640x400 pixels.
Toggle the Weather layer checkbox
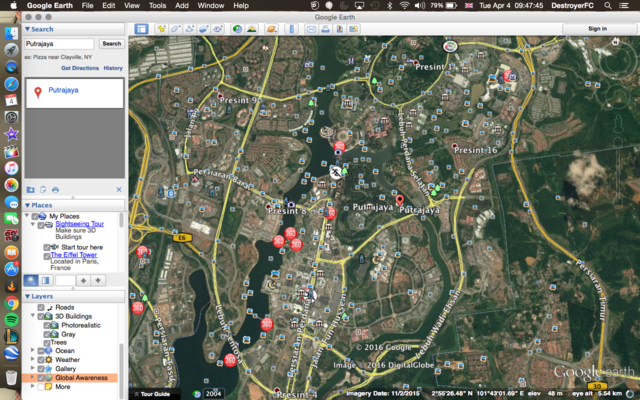click(x=41, y=360)
